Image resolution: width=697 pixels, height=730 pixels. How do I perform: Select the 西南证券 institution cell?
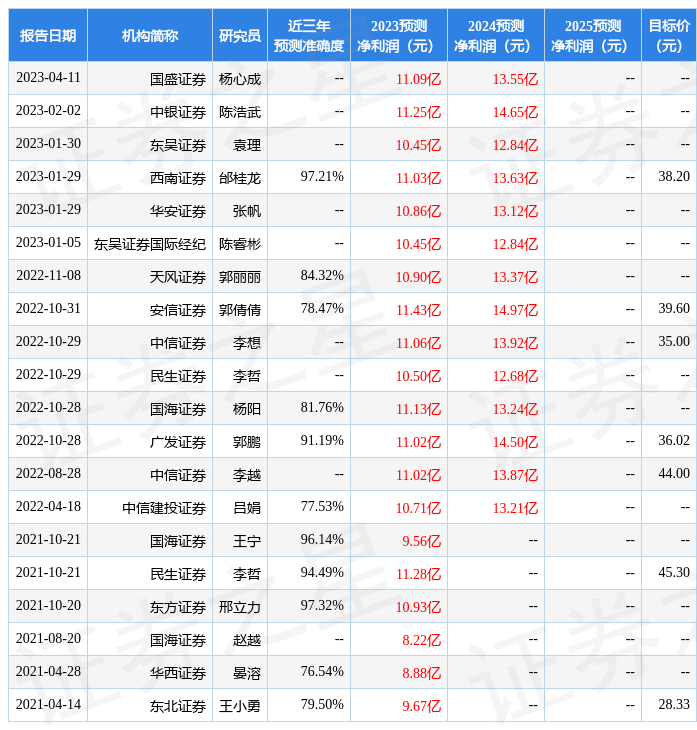pos(178,178)
